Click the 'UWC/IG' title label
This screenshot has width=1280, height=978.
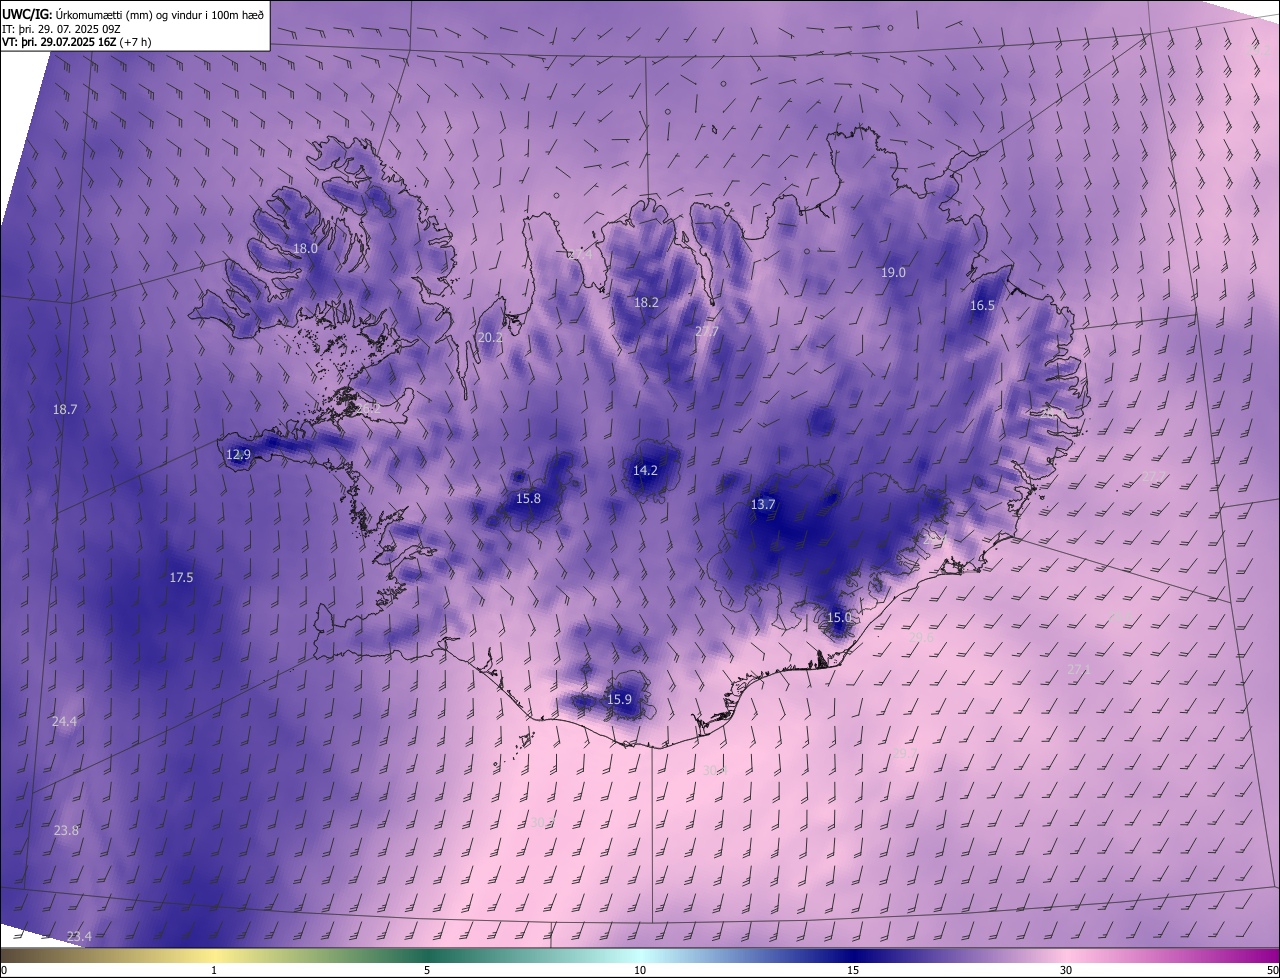(27, 14)
